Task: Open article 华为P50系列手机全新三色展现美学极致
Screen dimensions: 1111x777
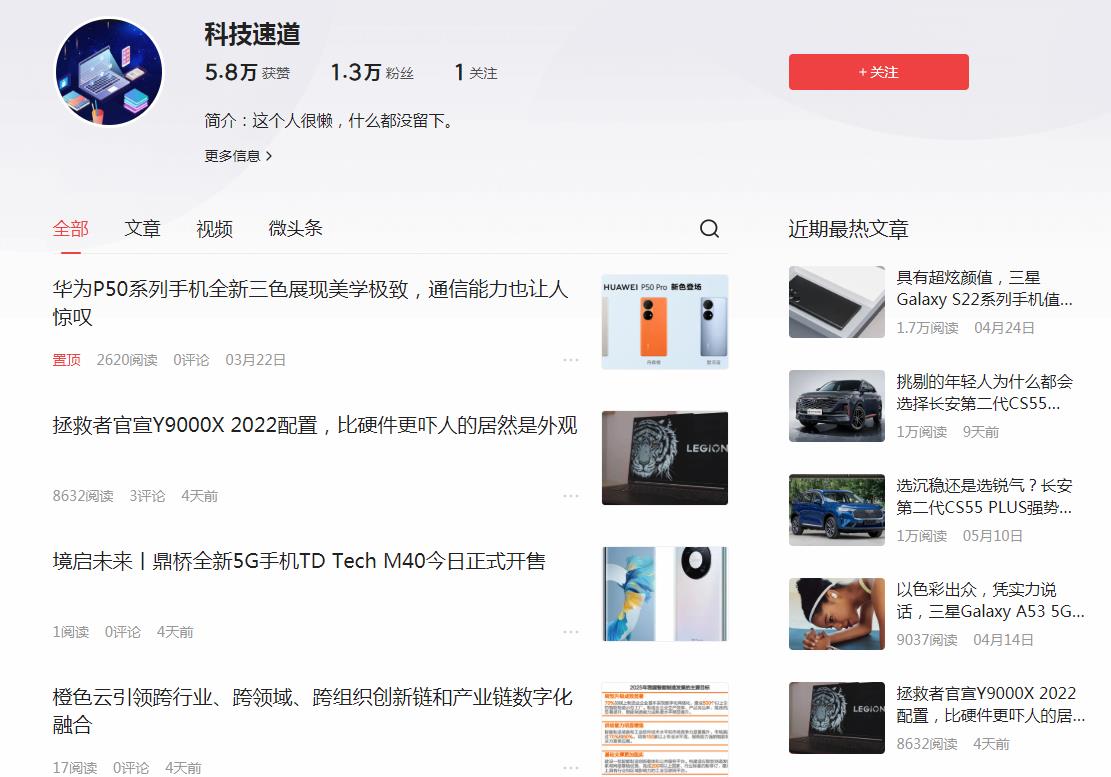Action: click(x=310, y=303)
